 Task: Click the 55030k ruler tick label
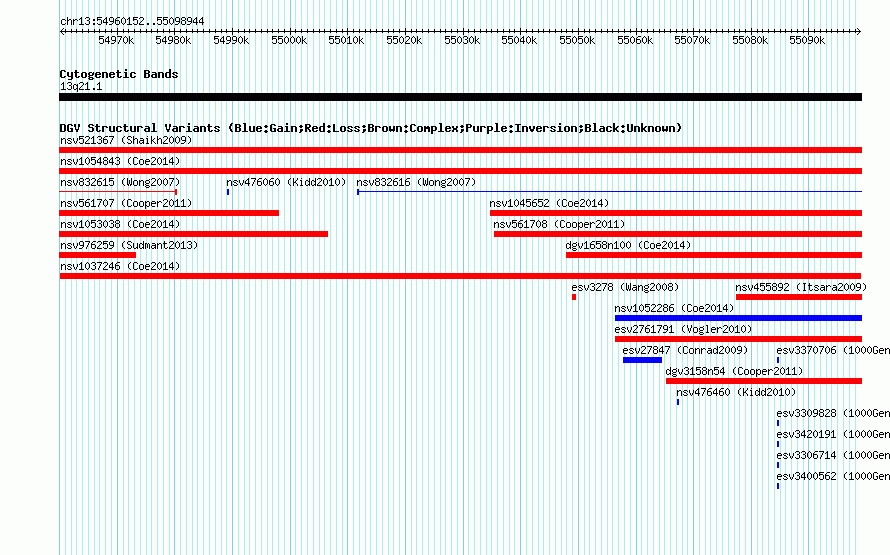pyautogui.click(x=462, y=40)
